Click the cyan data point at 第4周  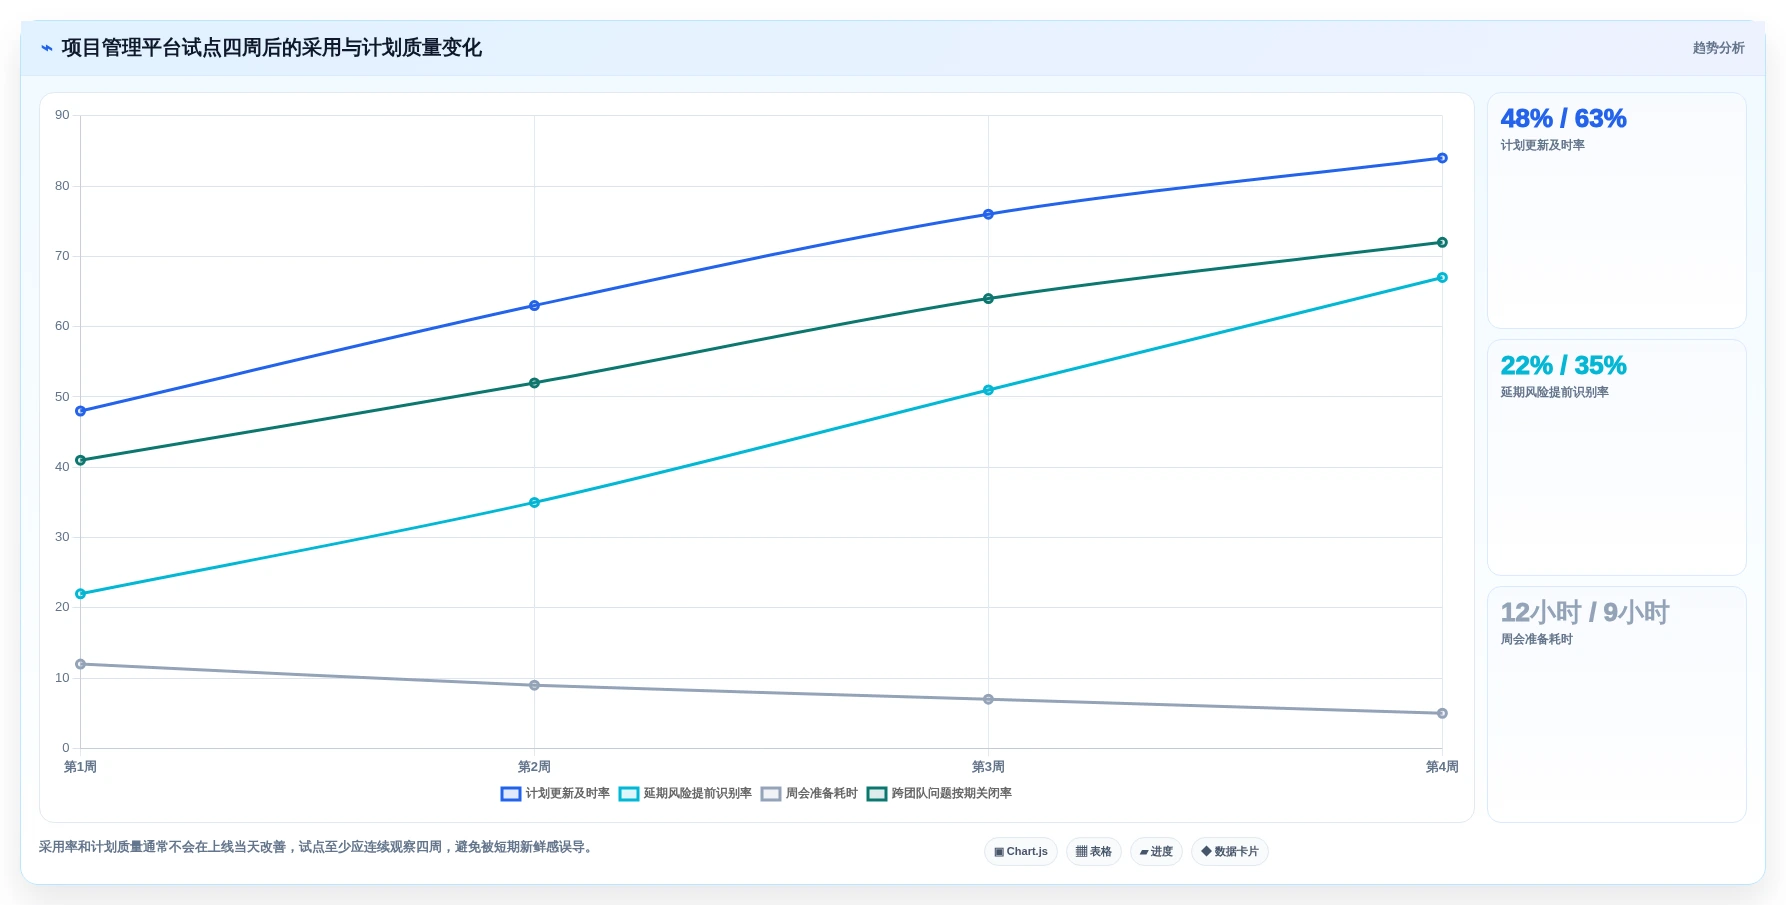point(1442,278)
